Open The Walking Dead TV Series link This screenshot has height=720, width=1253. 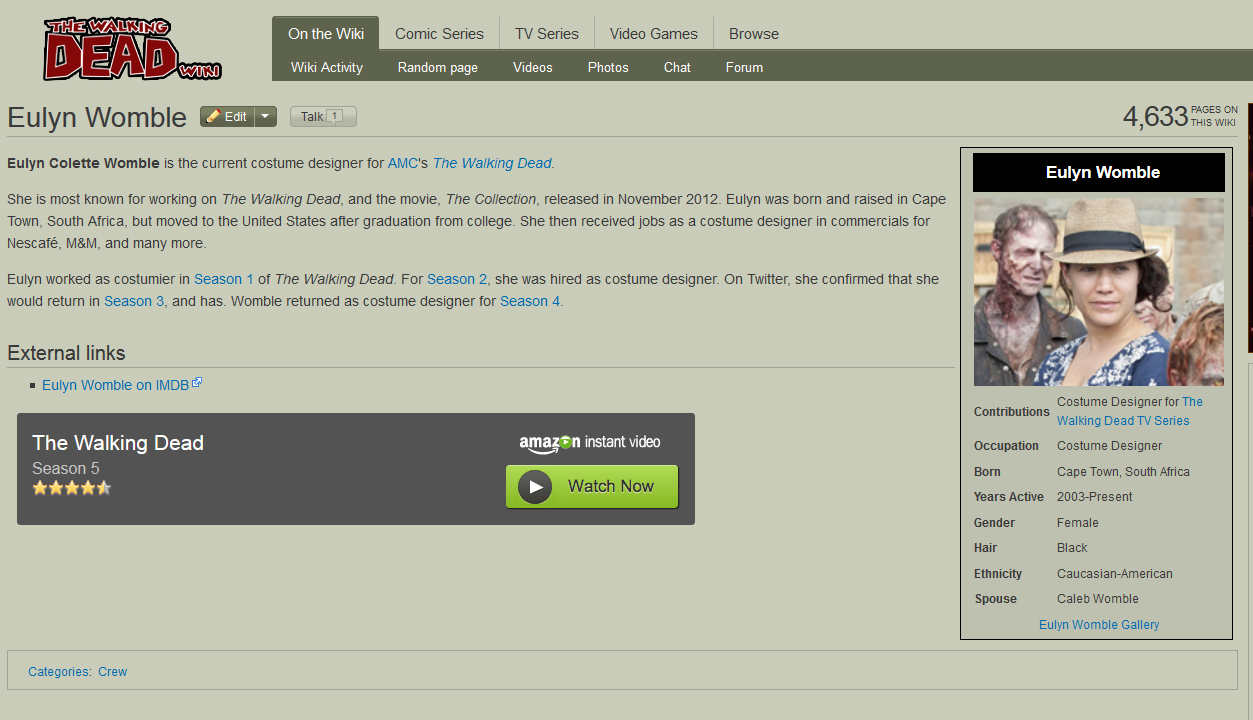point(1130,411)
